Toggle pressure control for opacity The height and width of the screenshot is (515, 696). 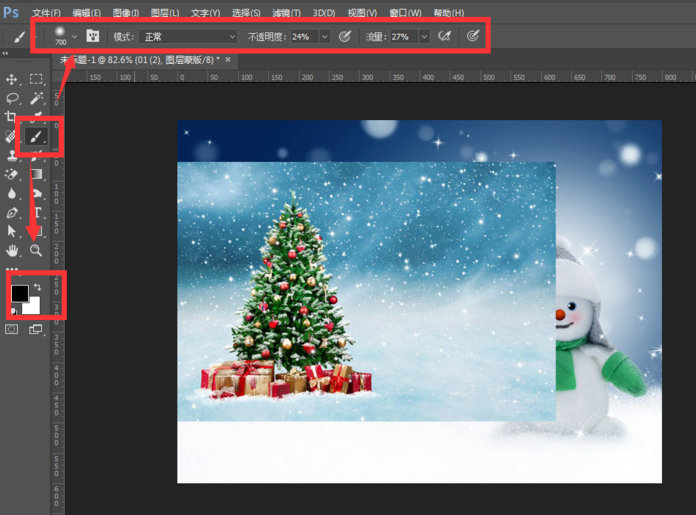(x=344, y=36)
